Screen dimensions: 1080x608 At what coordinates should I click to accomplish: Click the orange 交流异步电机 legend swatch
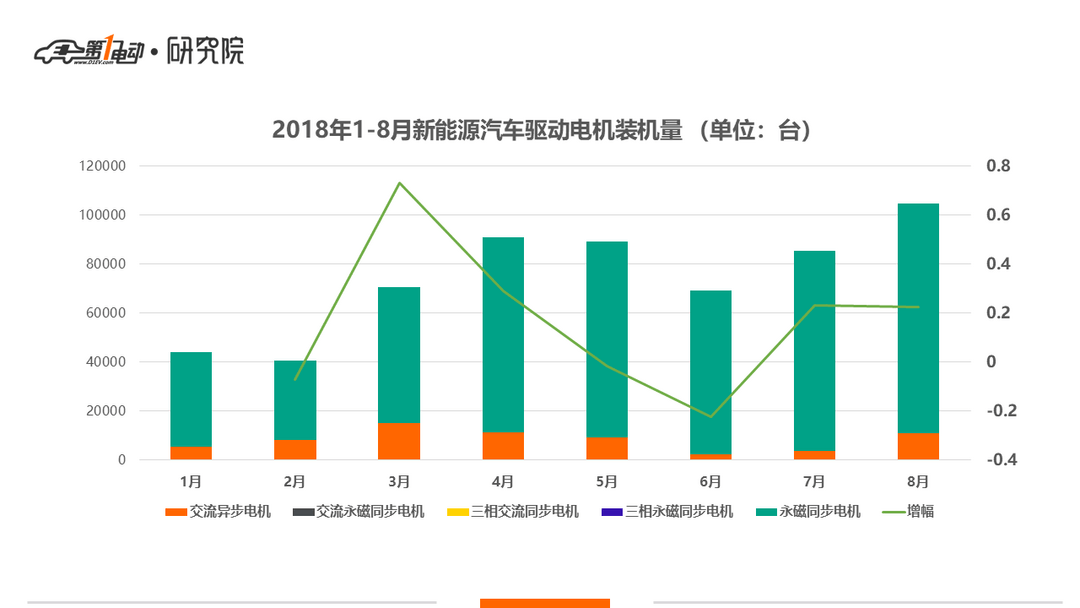click(x=176, y=512)
